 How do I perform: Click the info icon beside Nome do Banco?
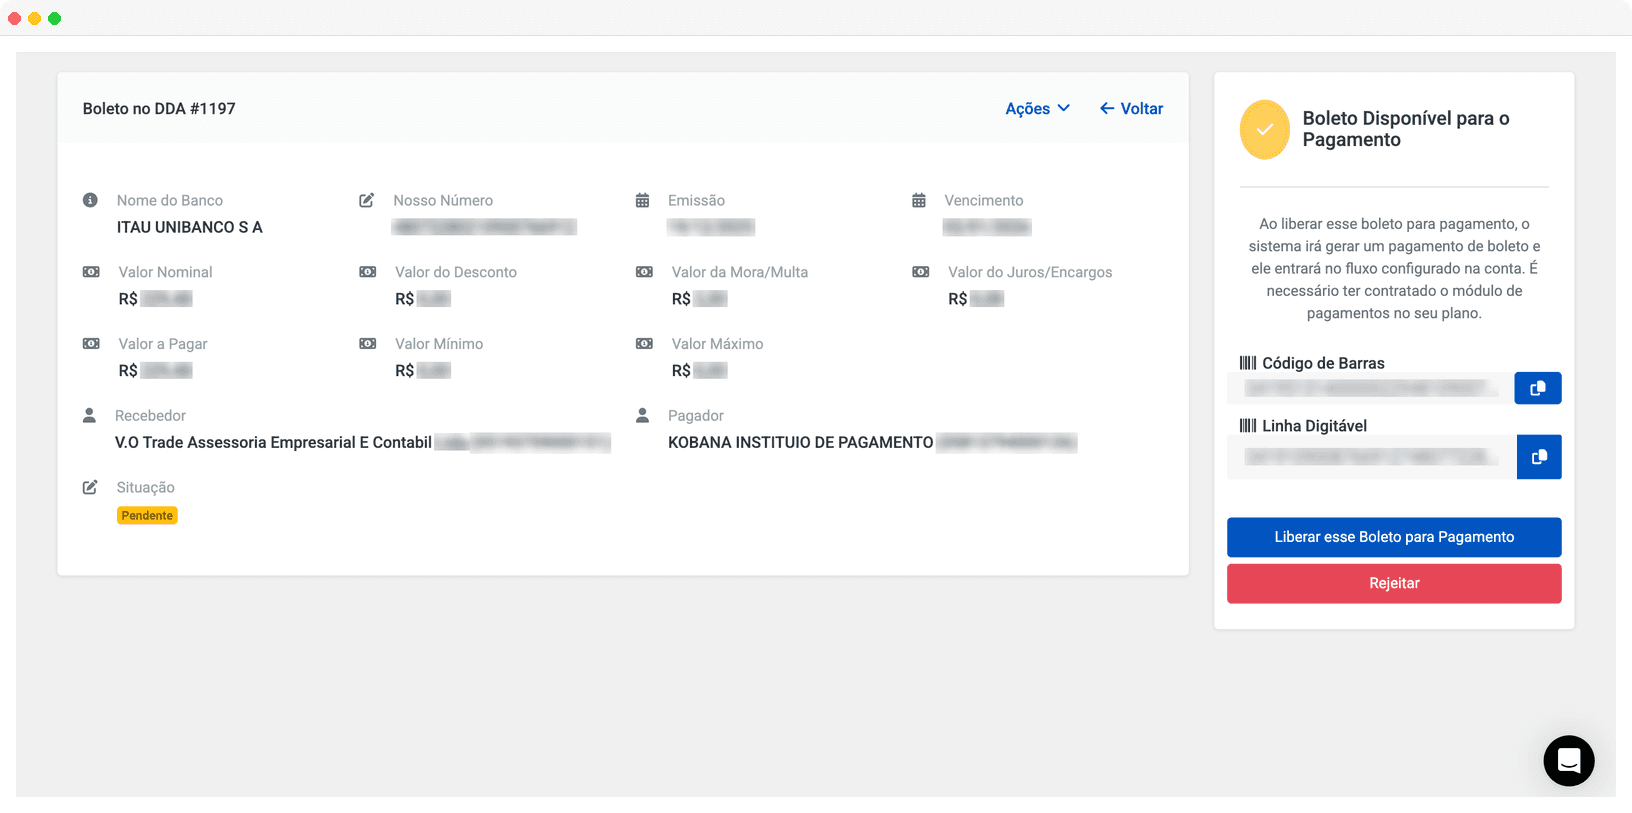[x=90, y=200]
